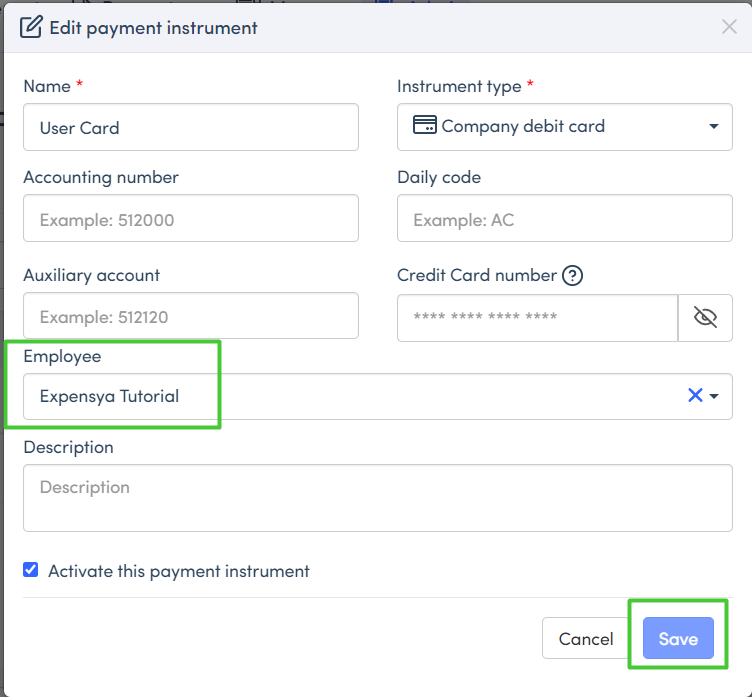Viewport: 752px width, 697px height.
Task: Clear the selected Employee with blue X
Action: (695, 396)
